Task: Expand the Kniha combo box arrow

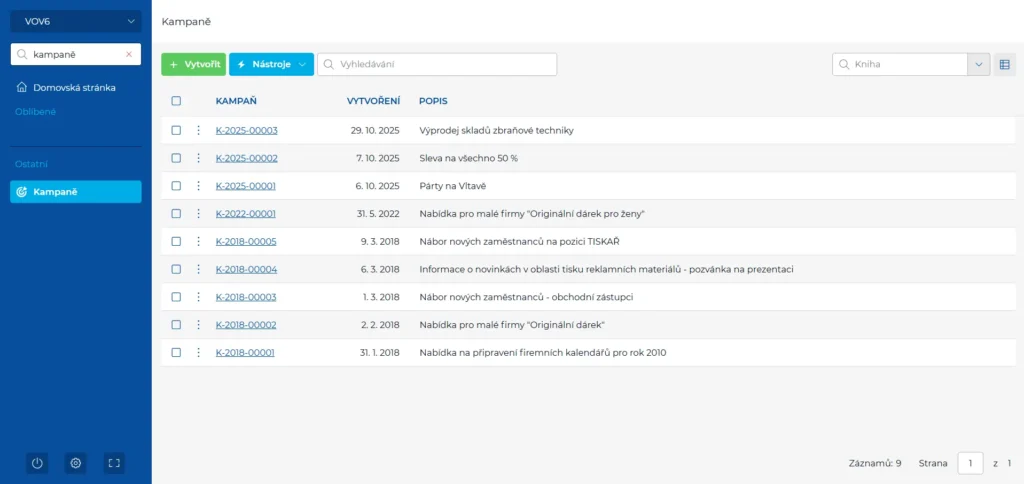Action: tap(978, 64)
